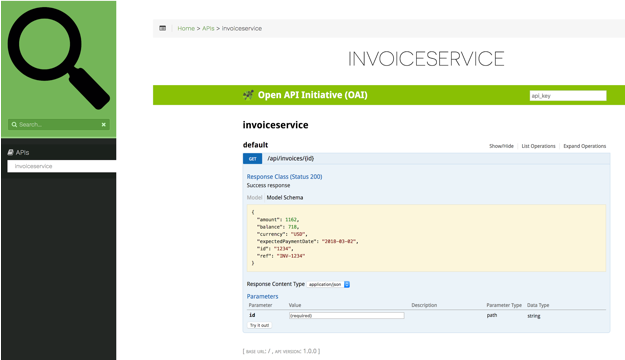625x360 pixels.
Task: Open the APIs section in sidebar
Action: click(x=22, y=152)
